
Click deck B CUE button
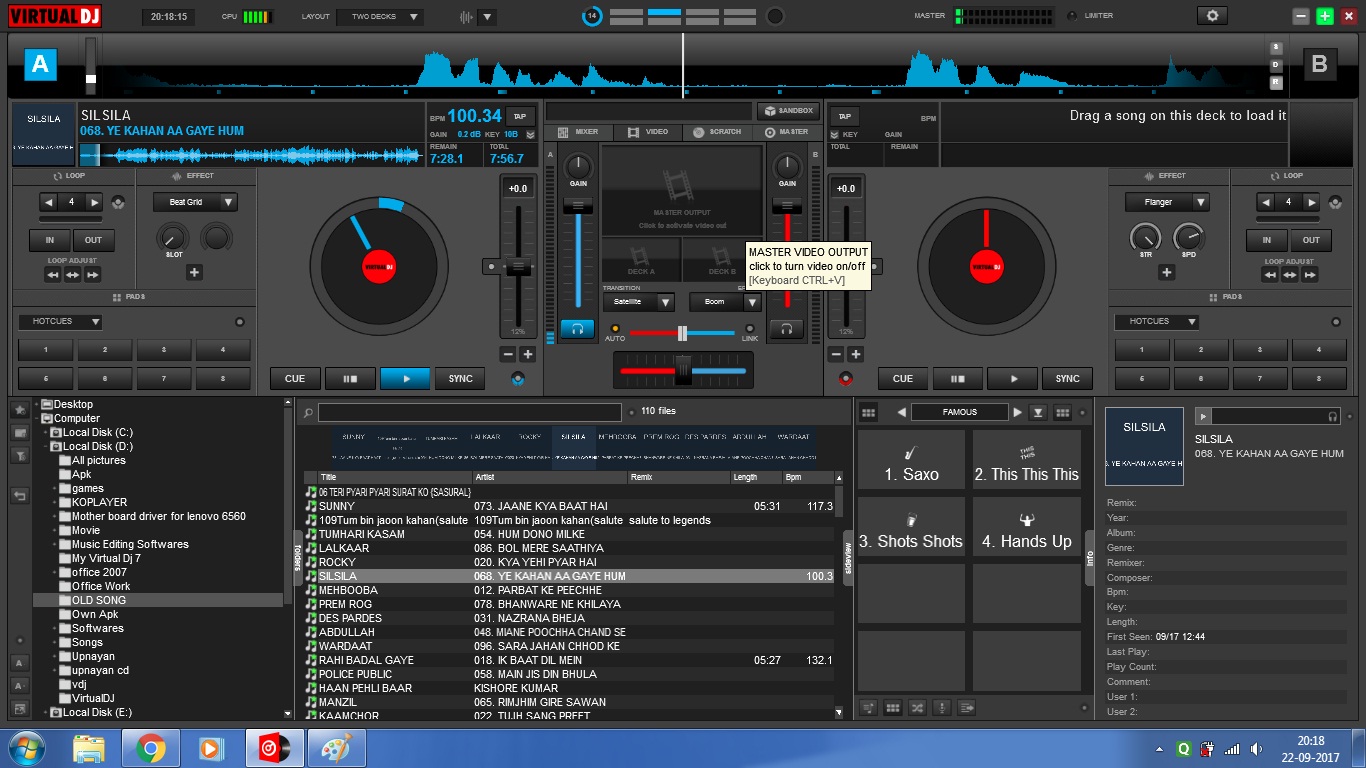tap(903, 379)
